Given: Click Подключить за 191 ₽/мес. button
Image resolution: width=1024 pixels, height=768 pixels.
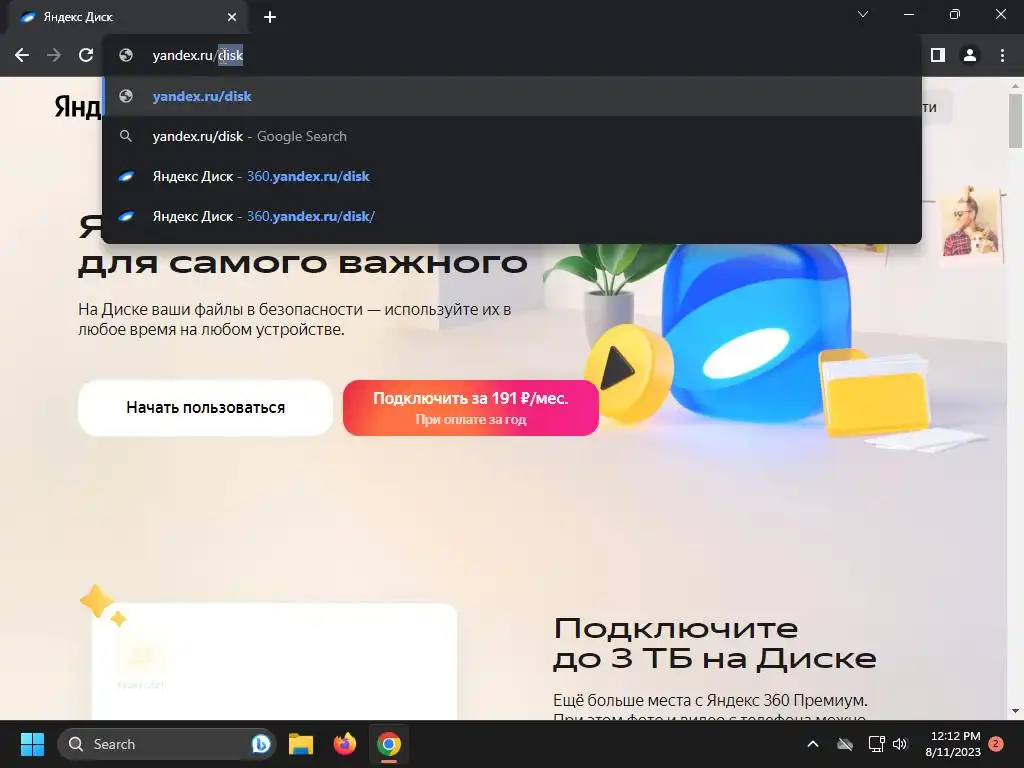Looking at the screenshot, I should 471,408.
